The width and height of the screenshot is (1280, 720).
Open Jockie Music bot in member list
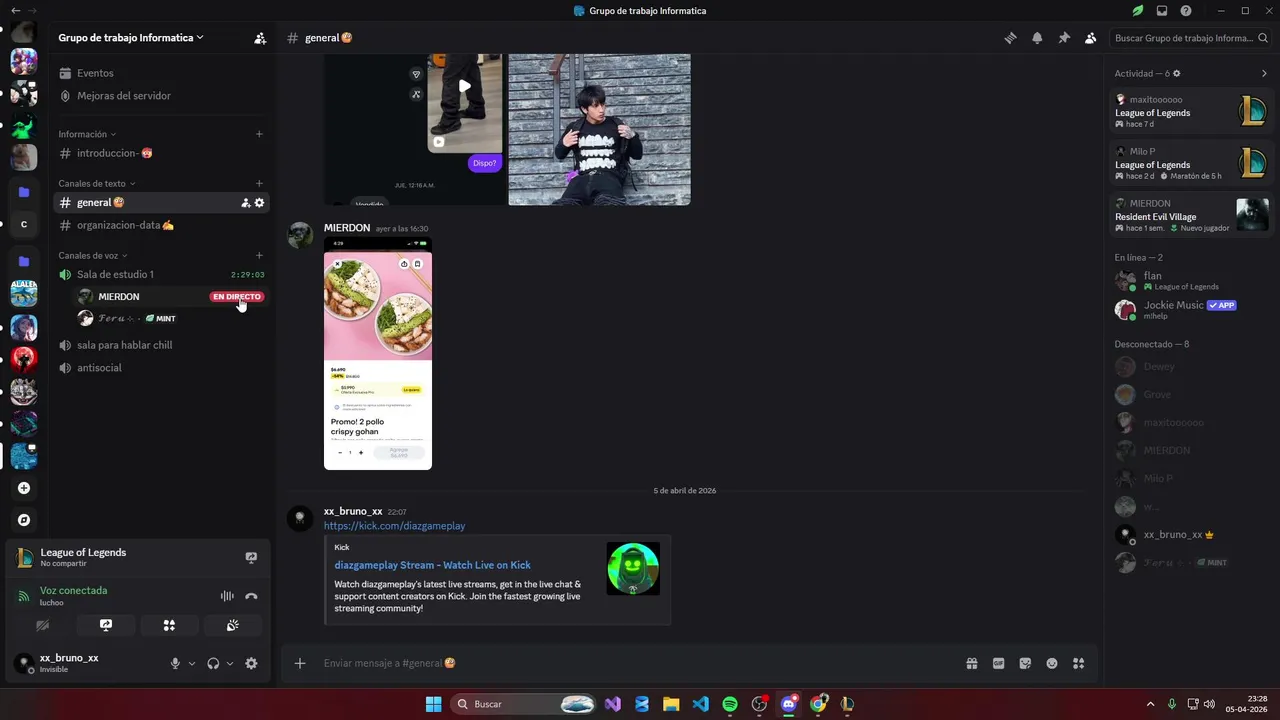coord(1190,309)
